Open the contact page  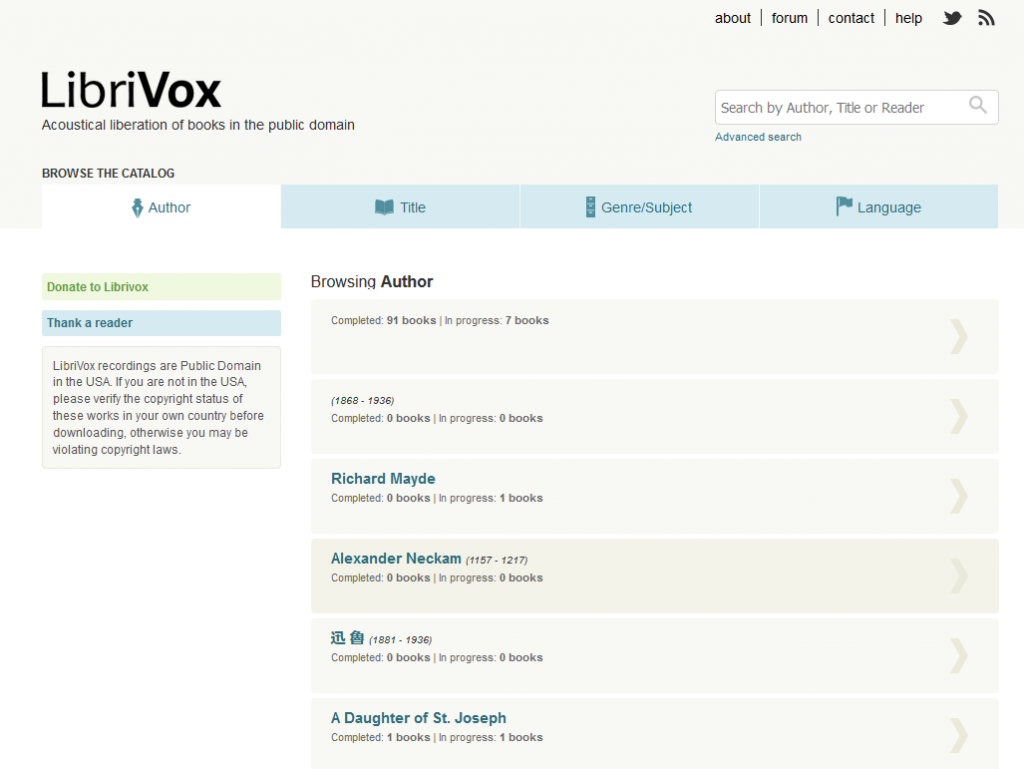851,18
